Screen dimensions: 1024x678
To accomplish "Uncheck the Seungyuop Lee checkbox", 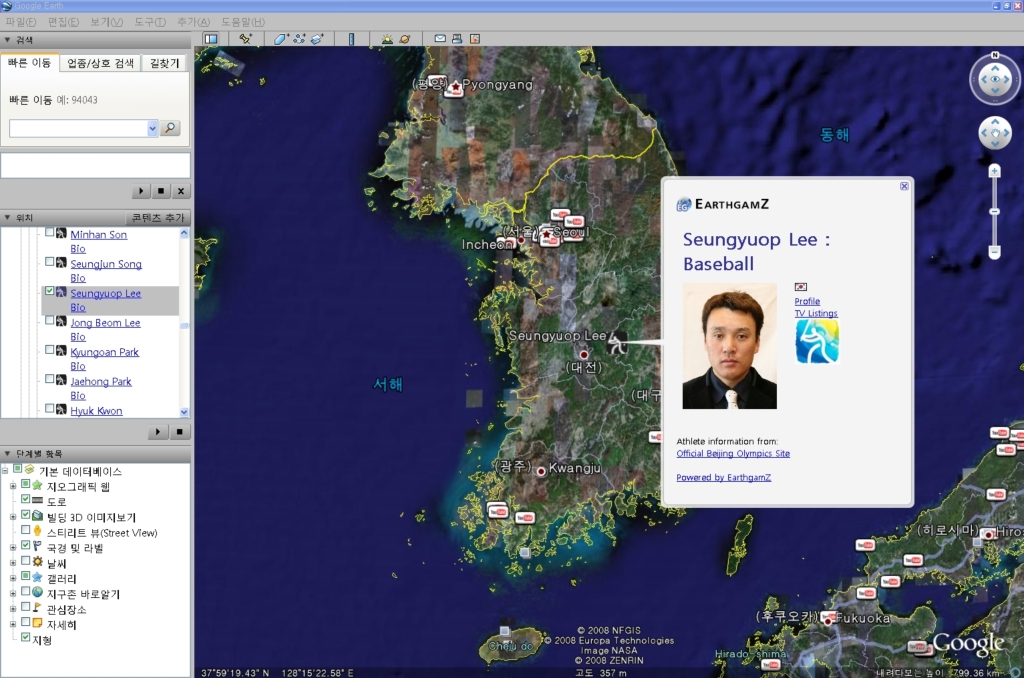I will pos(50,291).
